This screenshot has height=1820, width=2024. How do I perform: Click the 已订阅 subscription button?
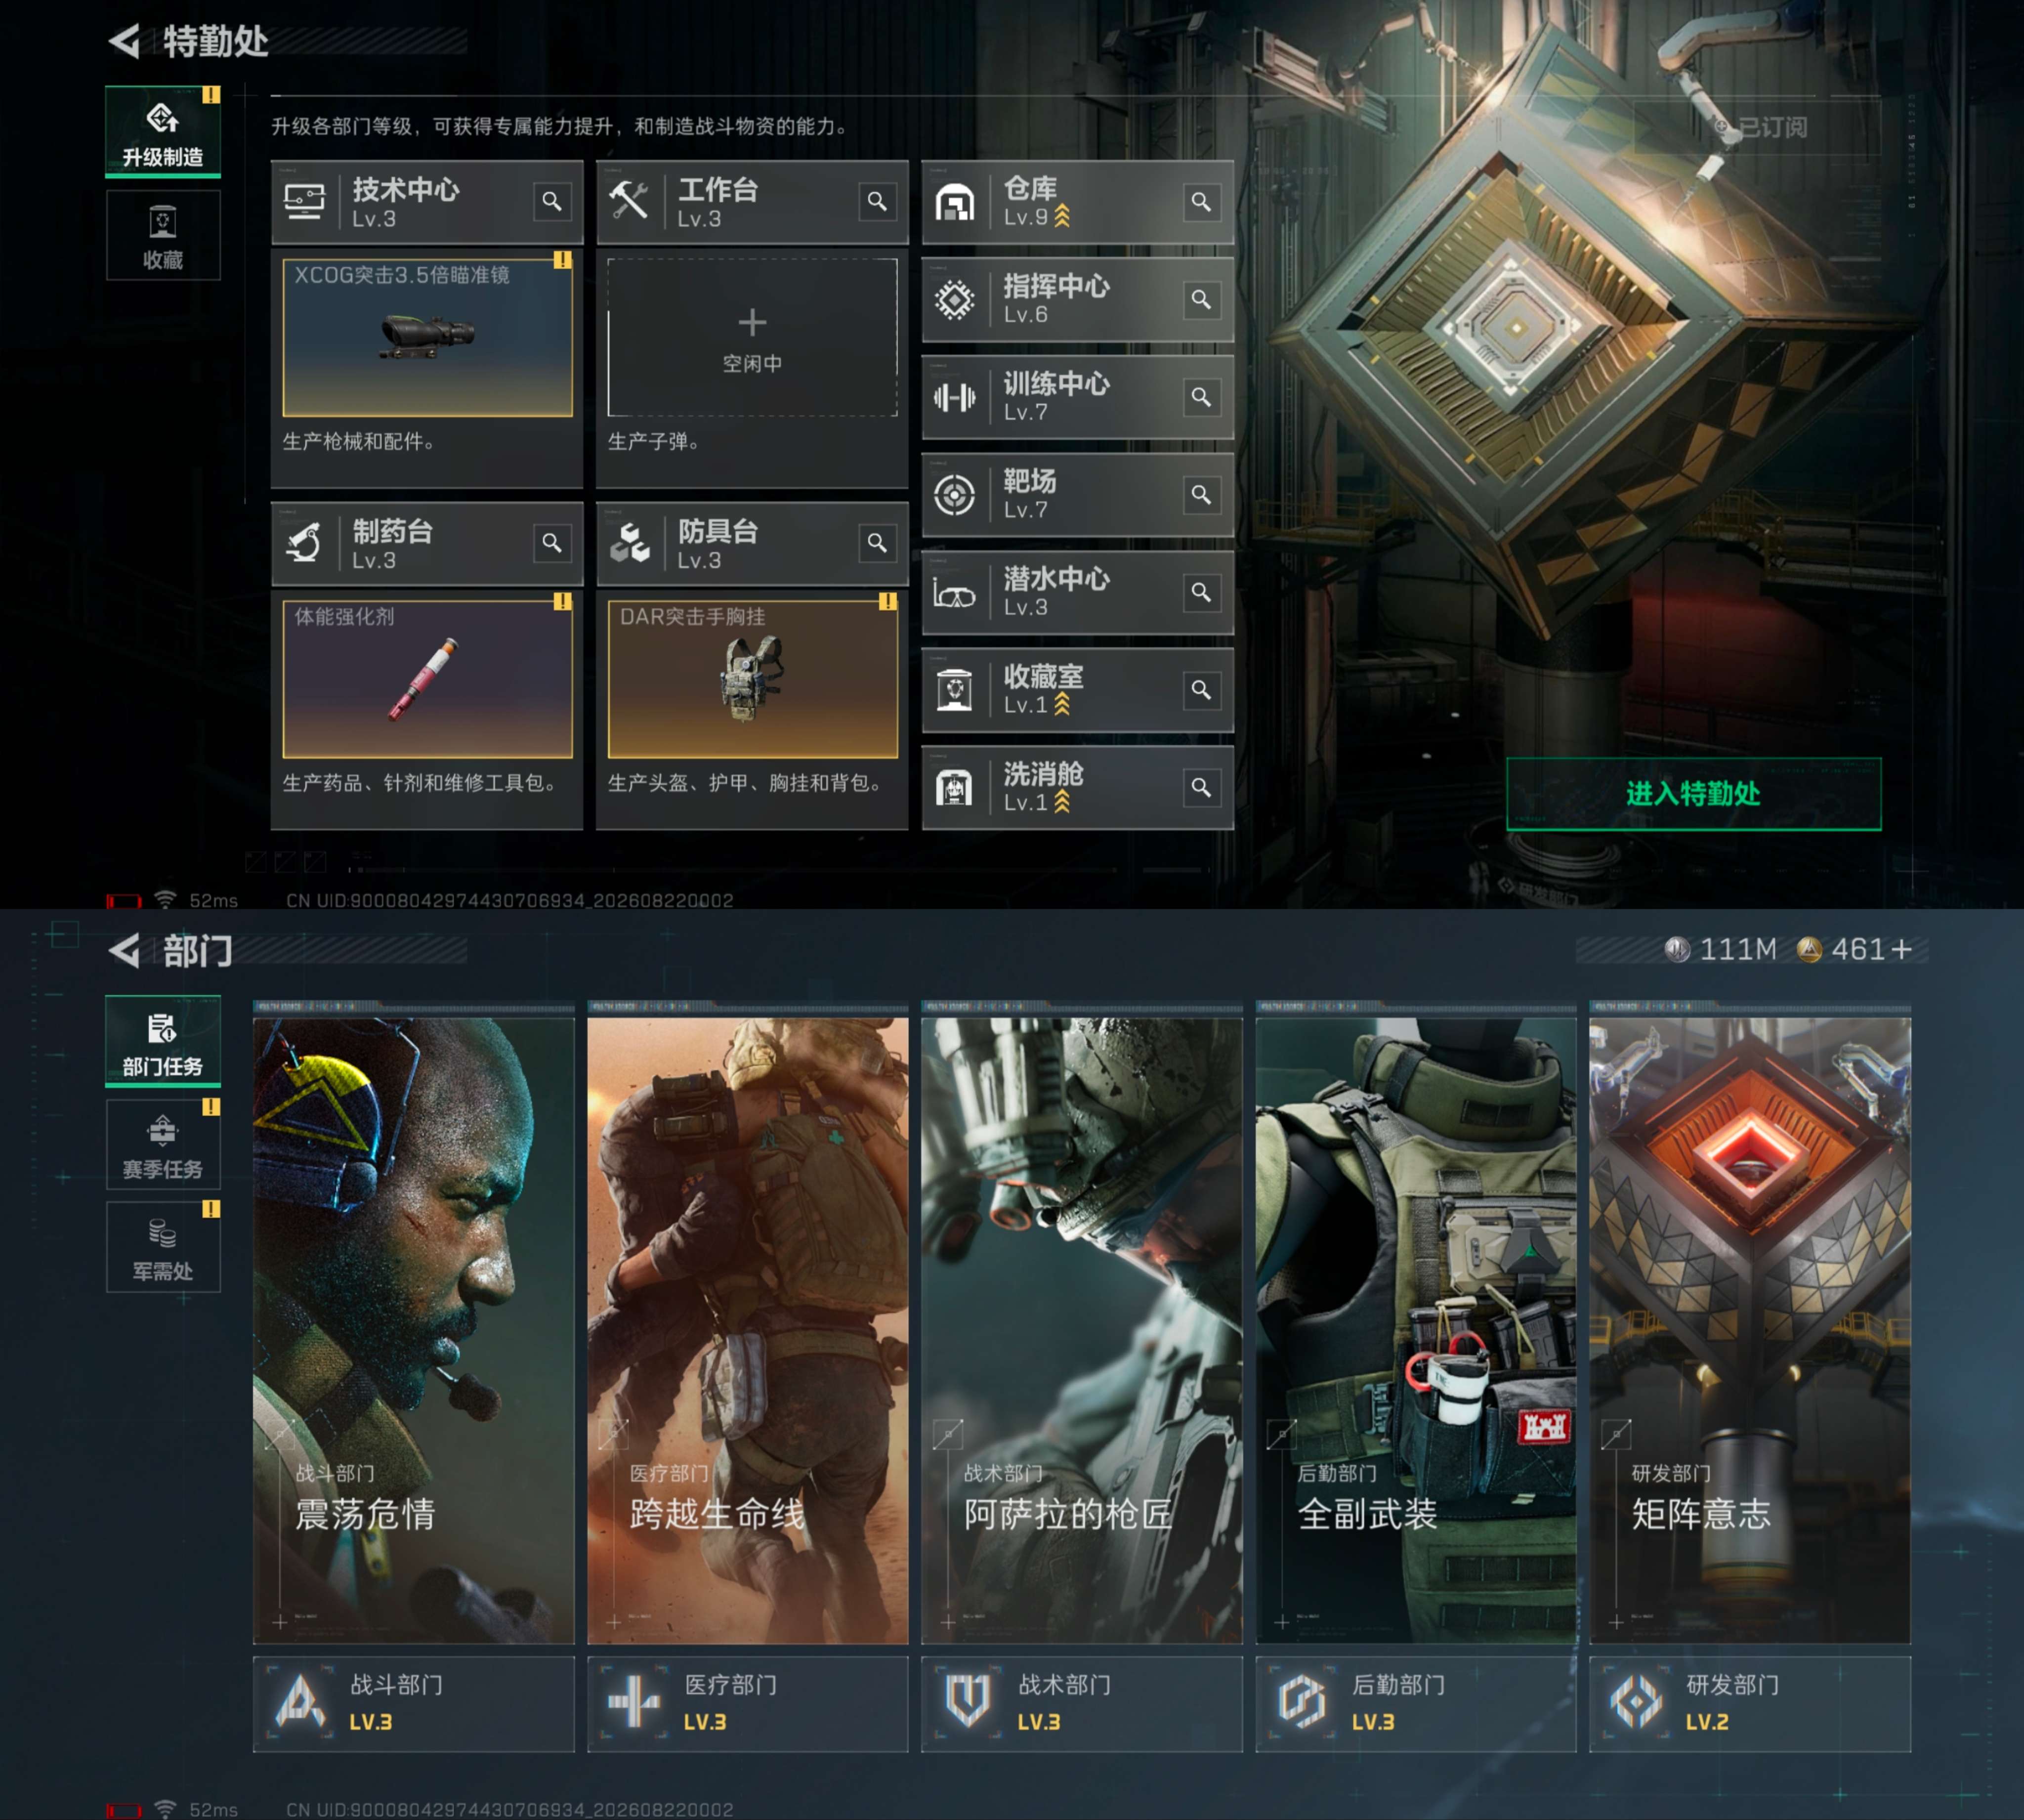pyautogui.click(x=1757, y=128)
